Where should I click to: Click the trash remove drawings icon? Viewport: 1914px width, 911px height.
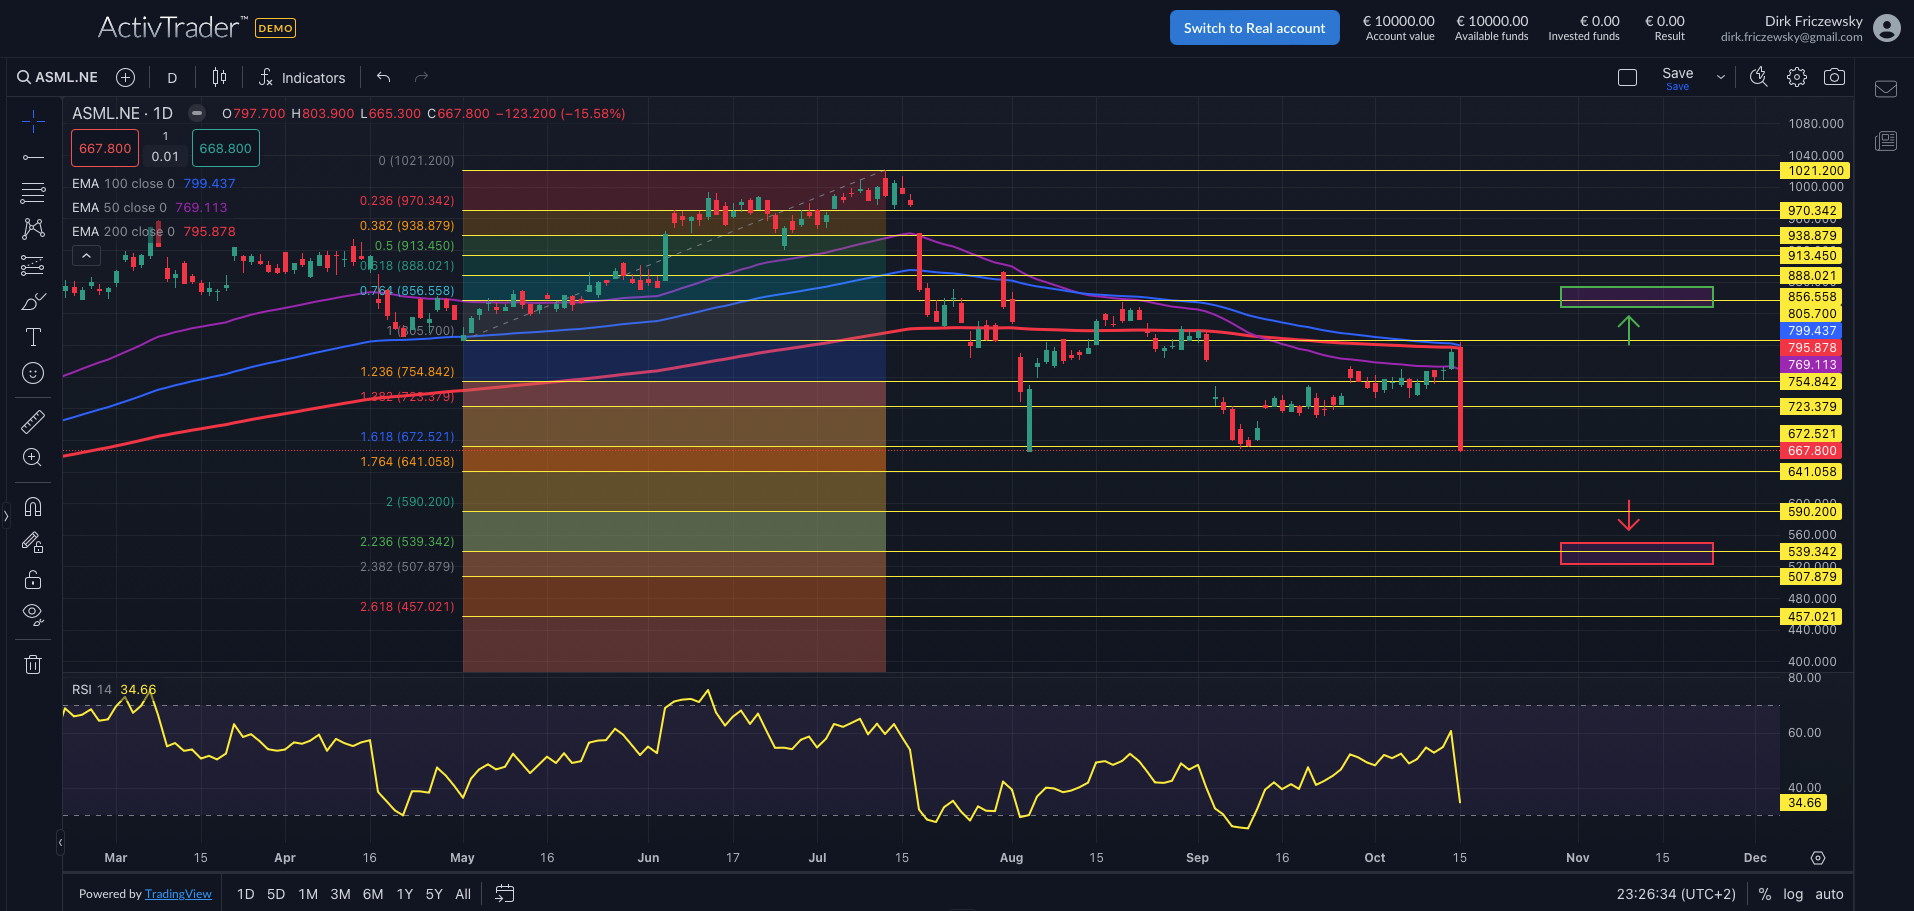(x=33, y=664)
